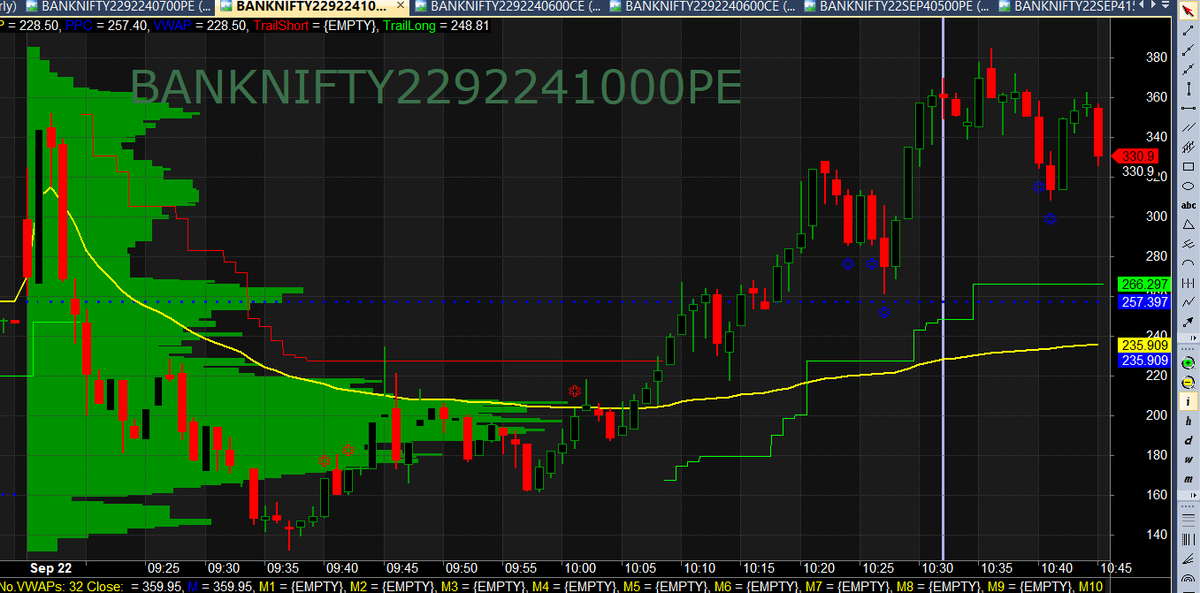This screenshot has width=1200, height=593.
Task: Select the ellipse drawing tool
Action: [x=1188, y=186]
